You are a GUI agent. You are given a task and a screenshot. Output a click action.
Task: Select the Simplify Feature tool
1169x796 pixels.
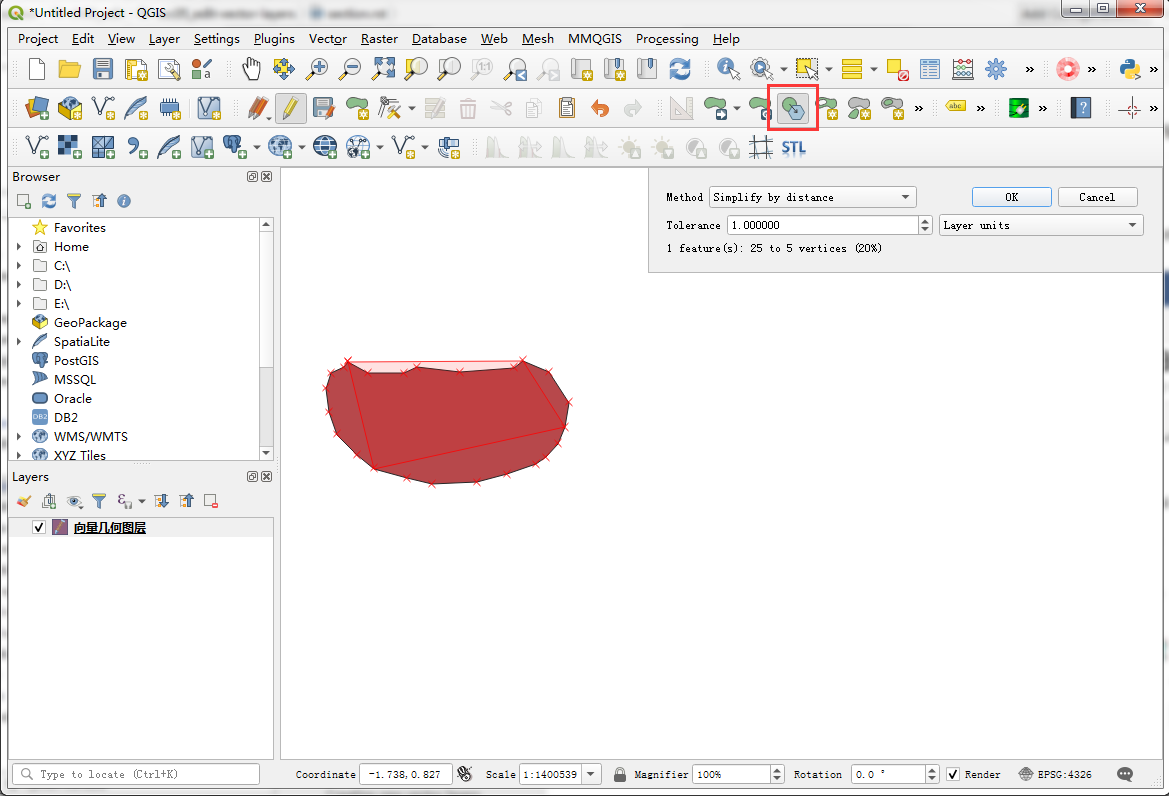[793, 109]
